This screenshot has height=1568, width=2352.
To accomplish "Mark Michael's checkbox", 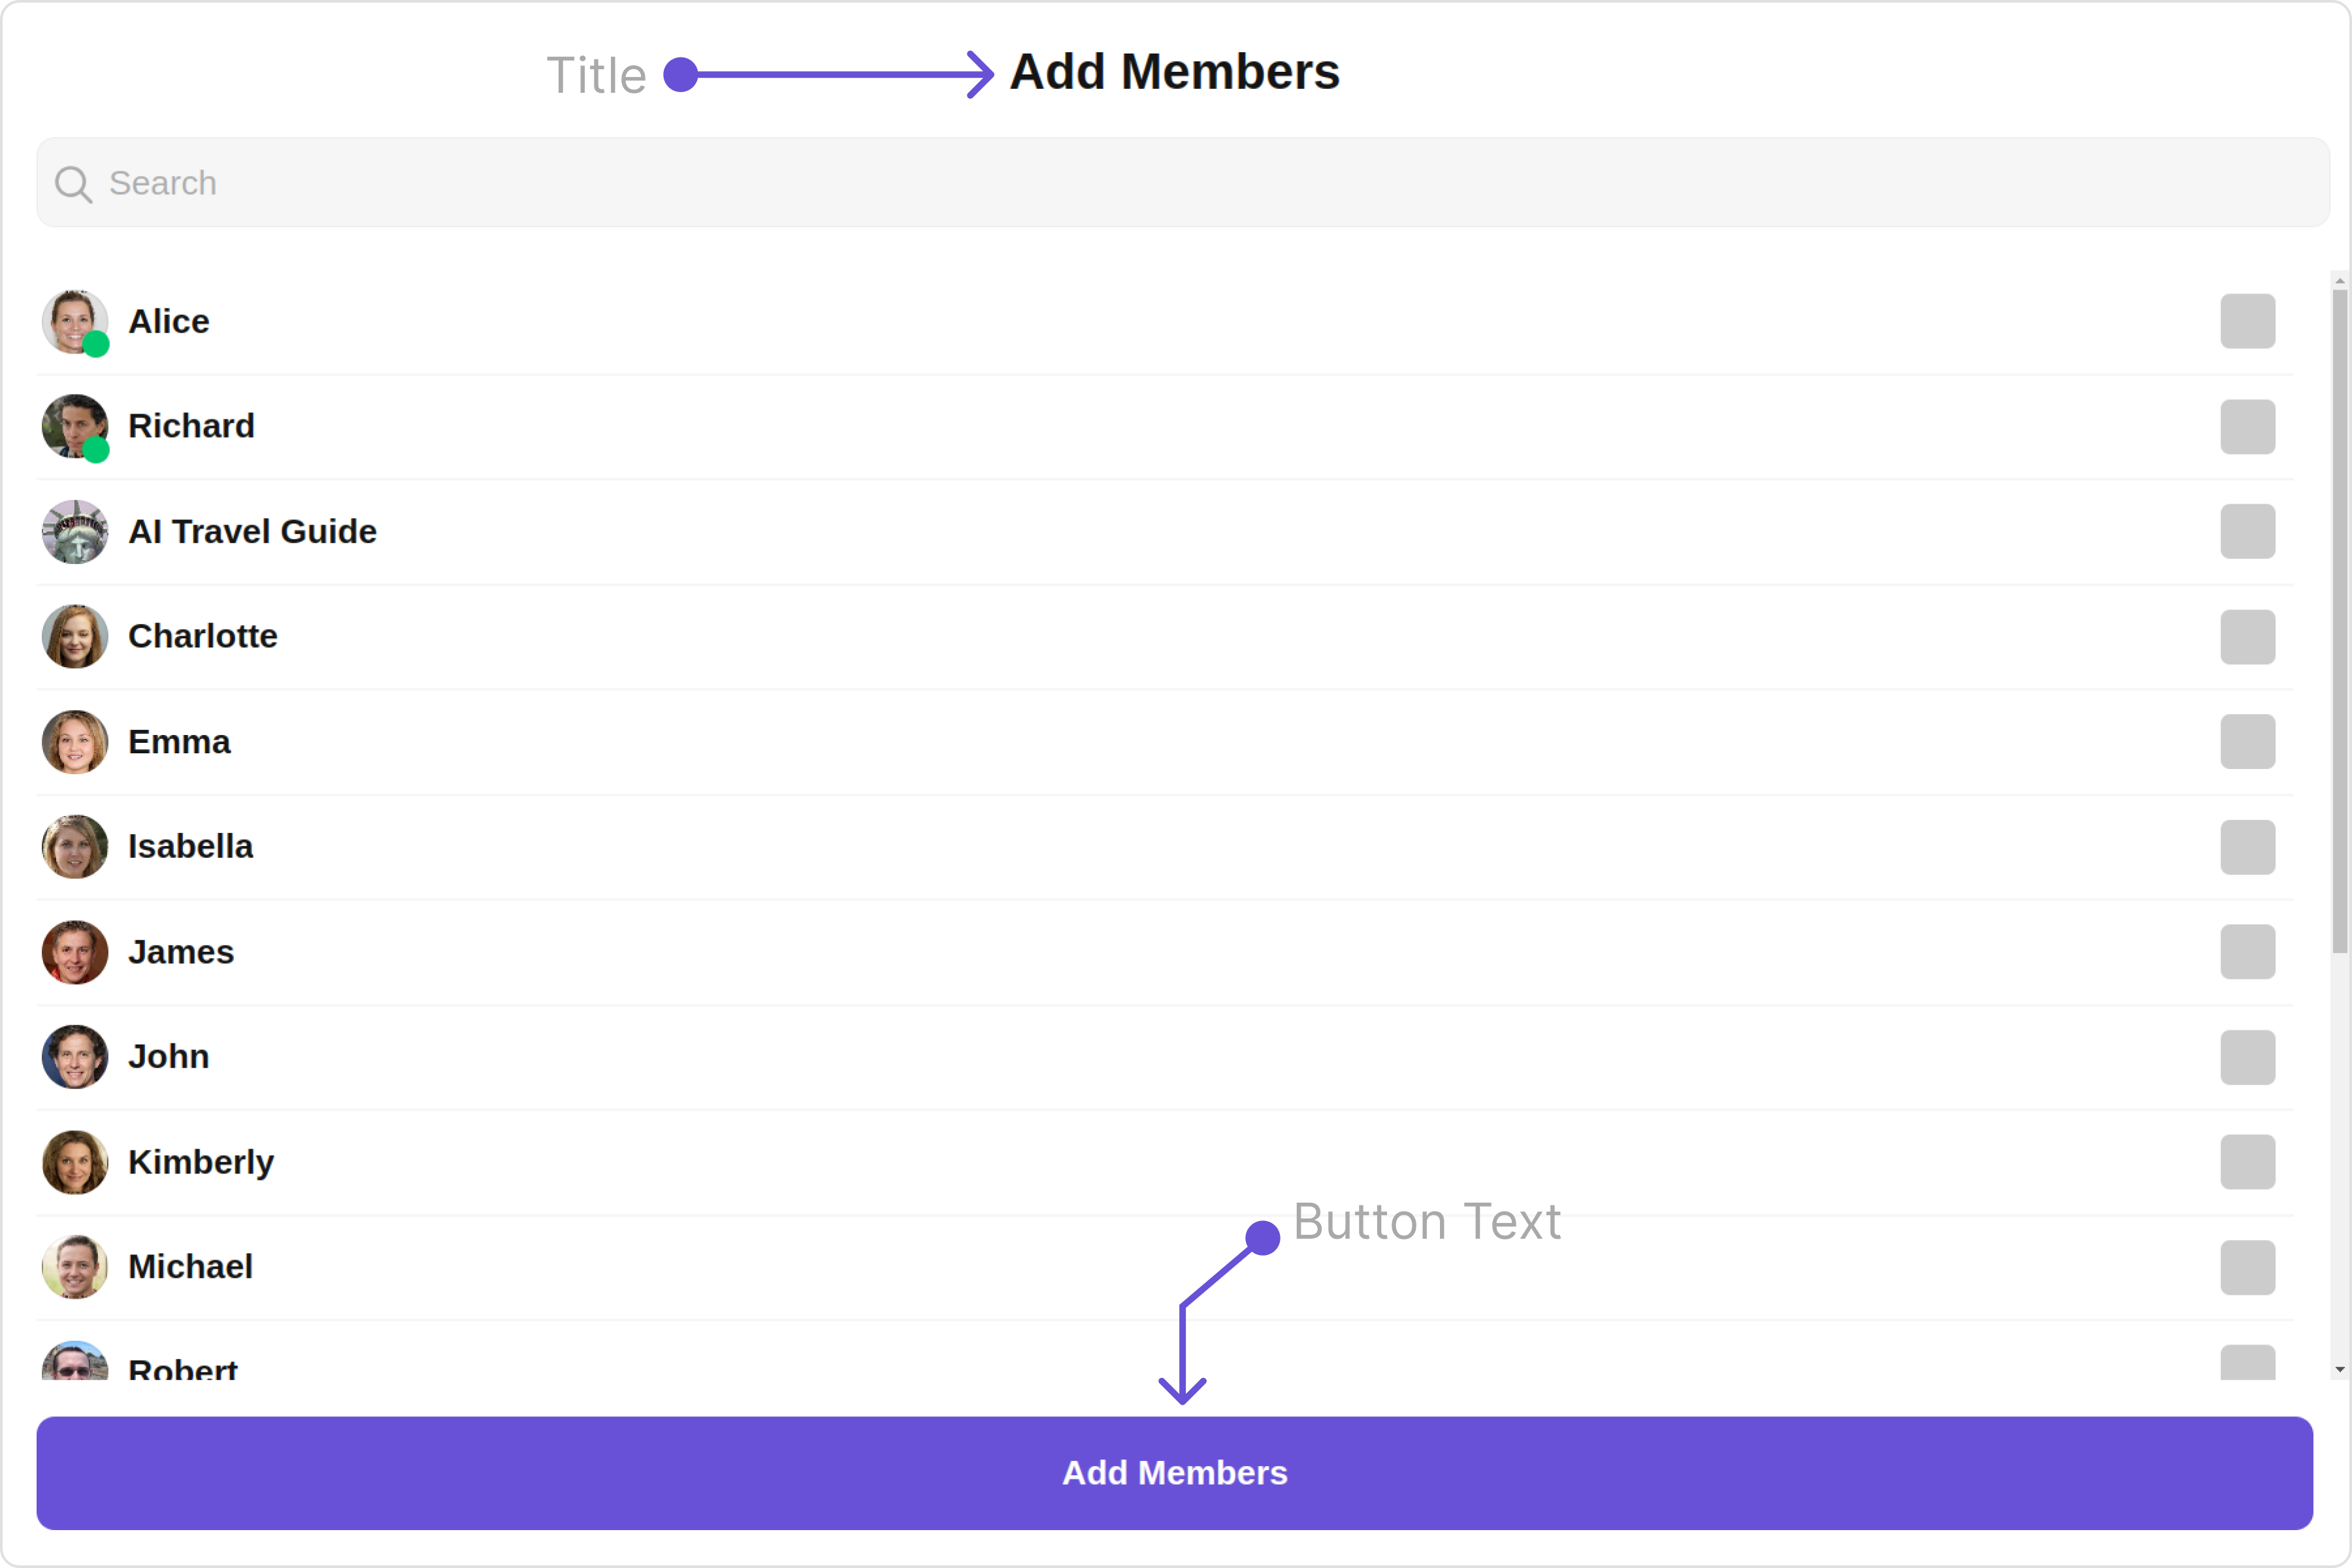I will [x=2247, y=1267].
